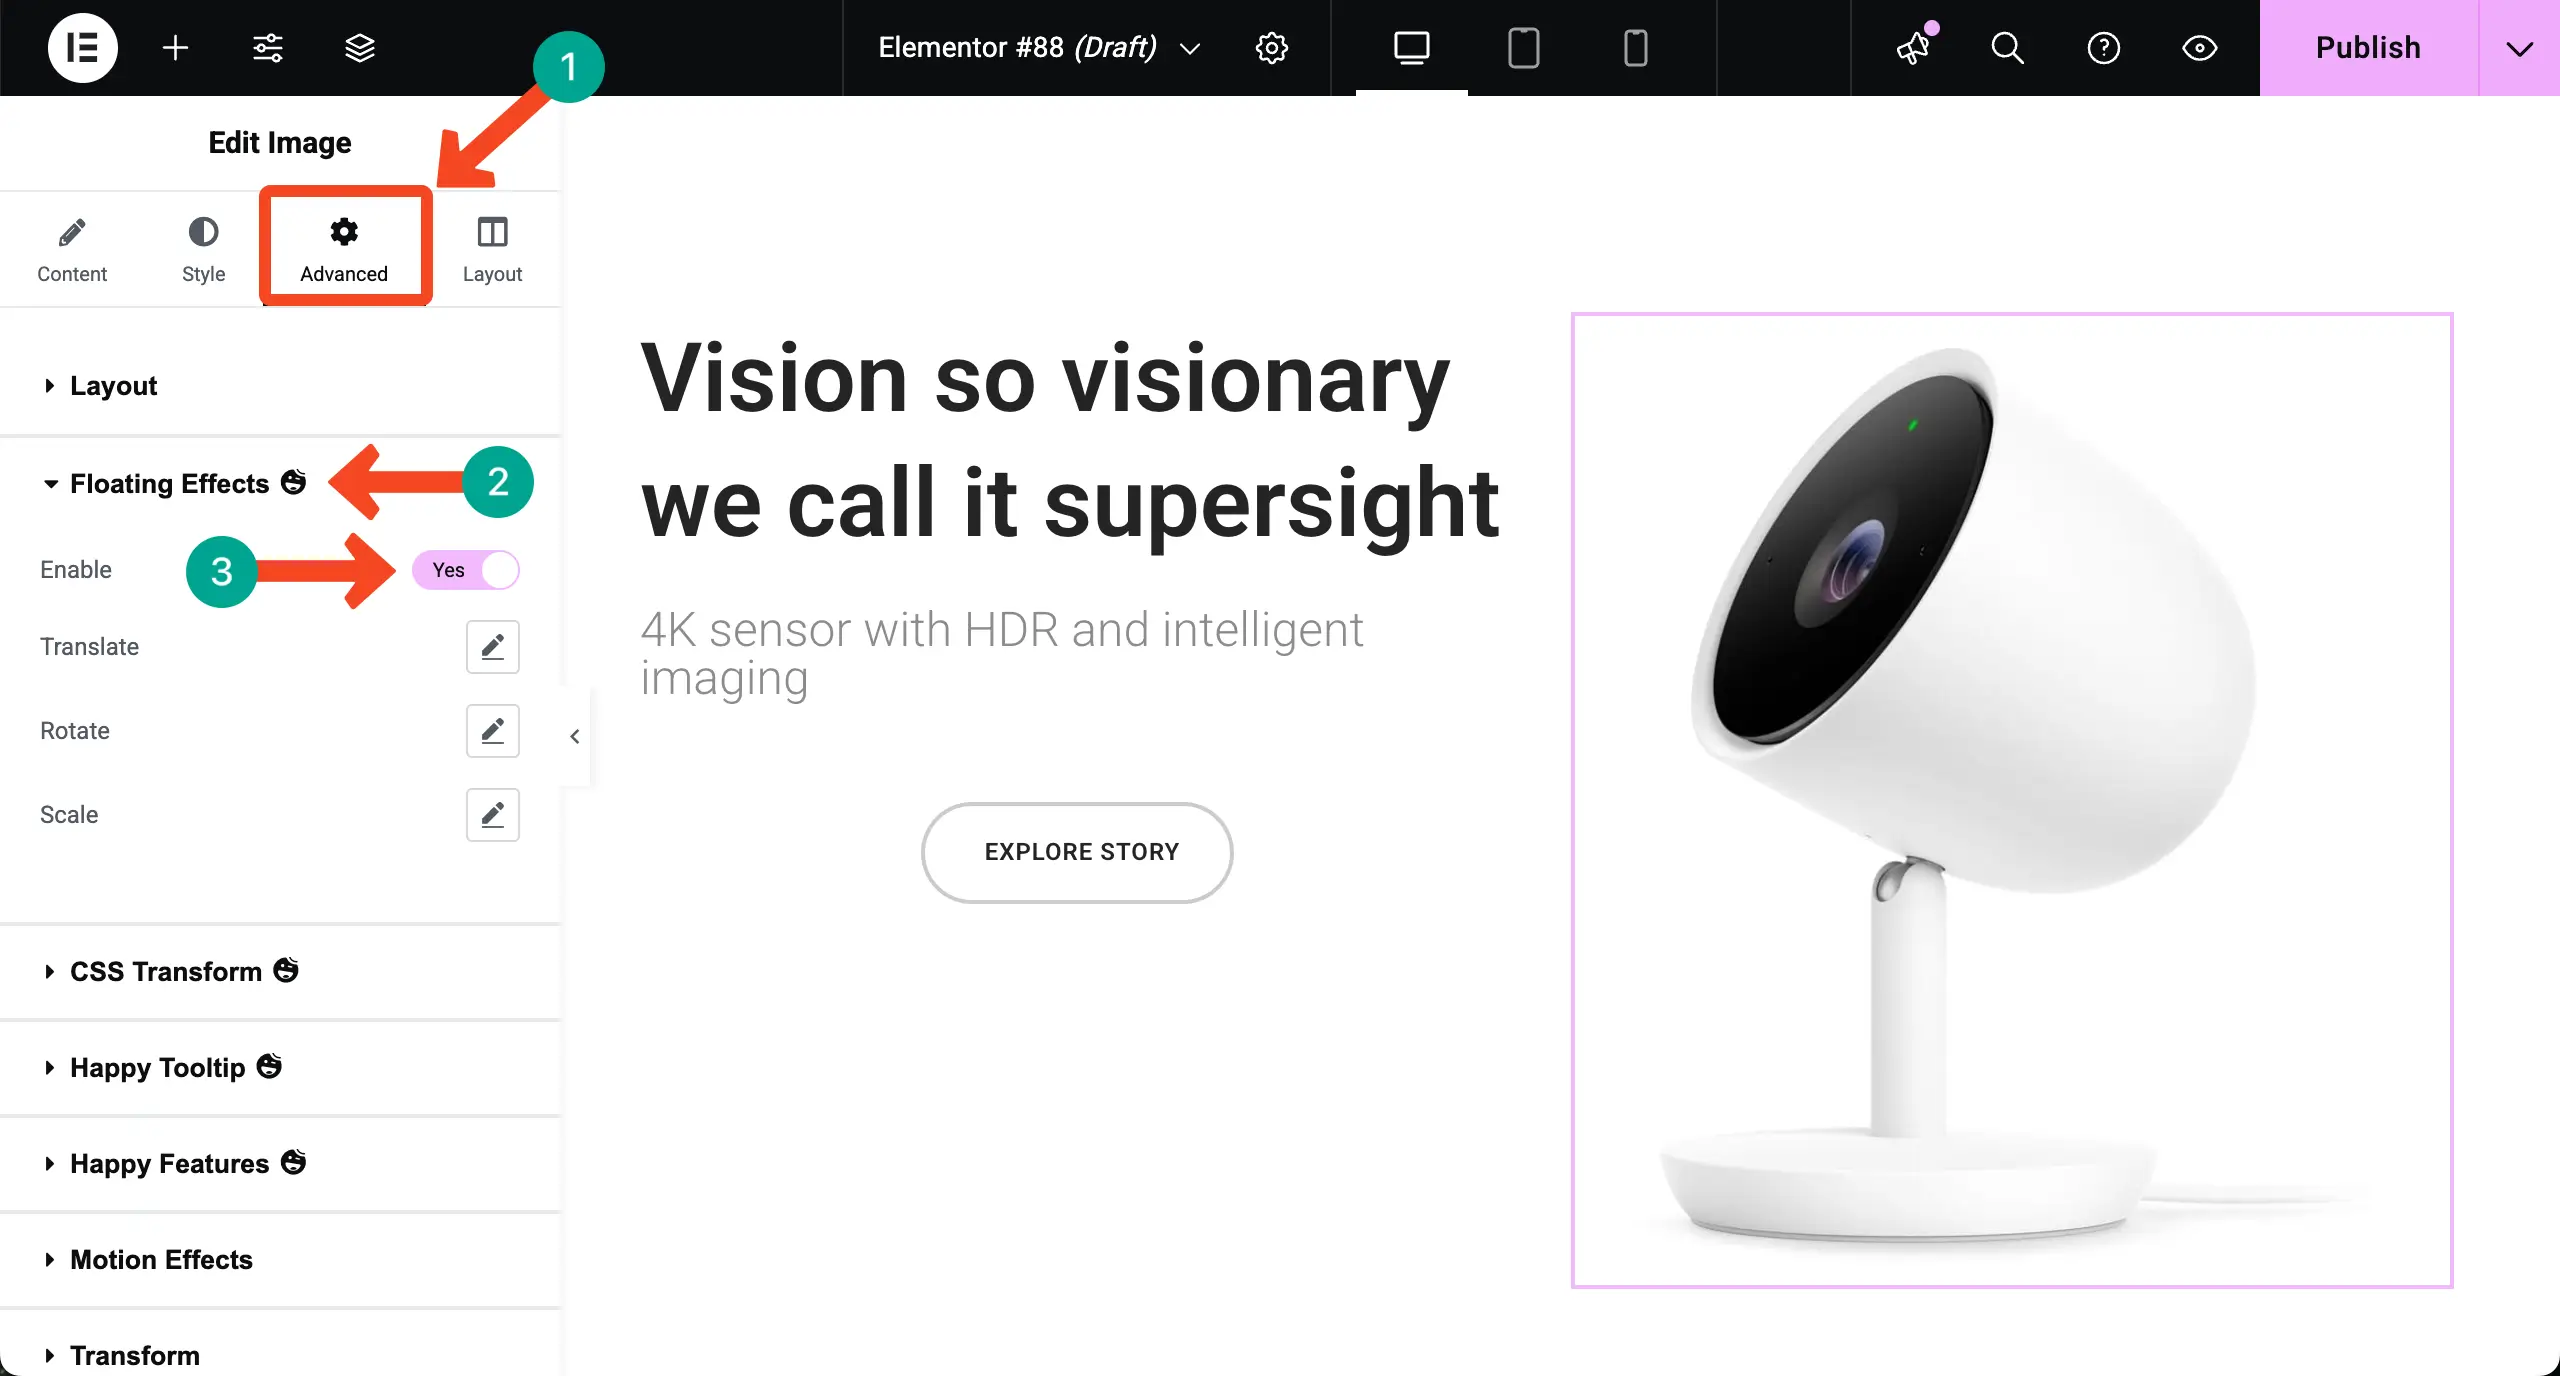Open the Structure layers icon
2560x1376 pixels.
(359, 47)
